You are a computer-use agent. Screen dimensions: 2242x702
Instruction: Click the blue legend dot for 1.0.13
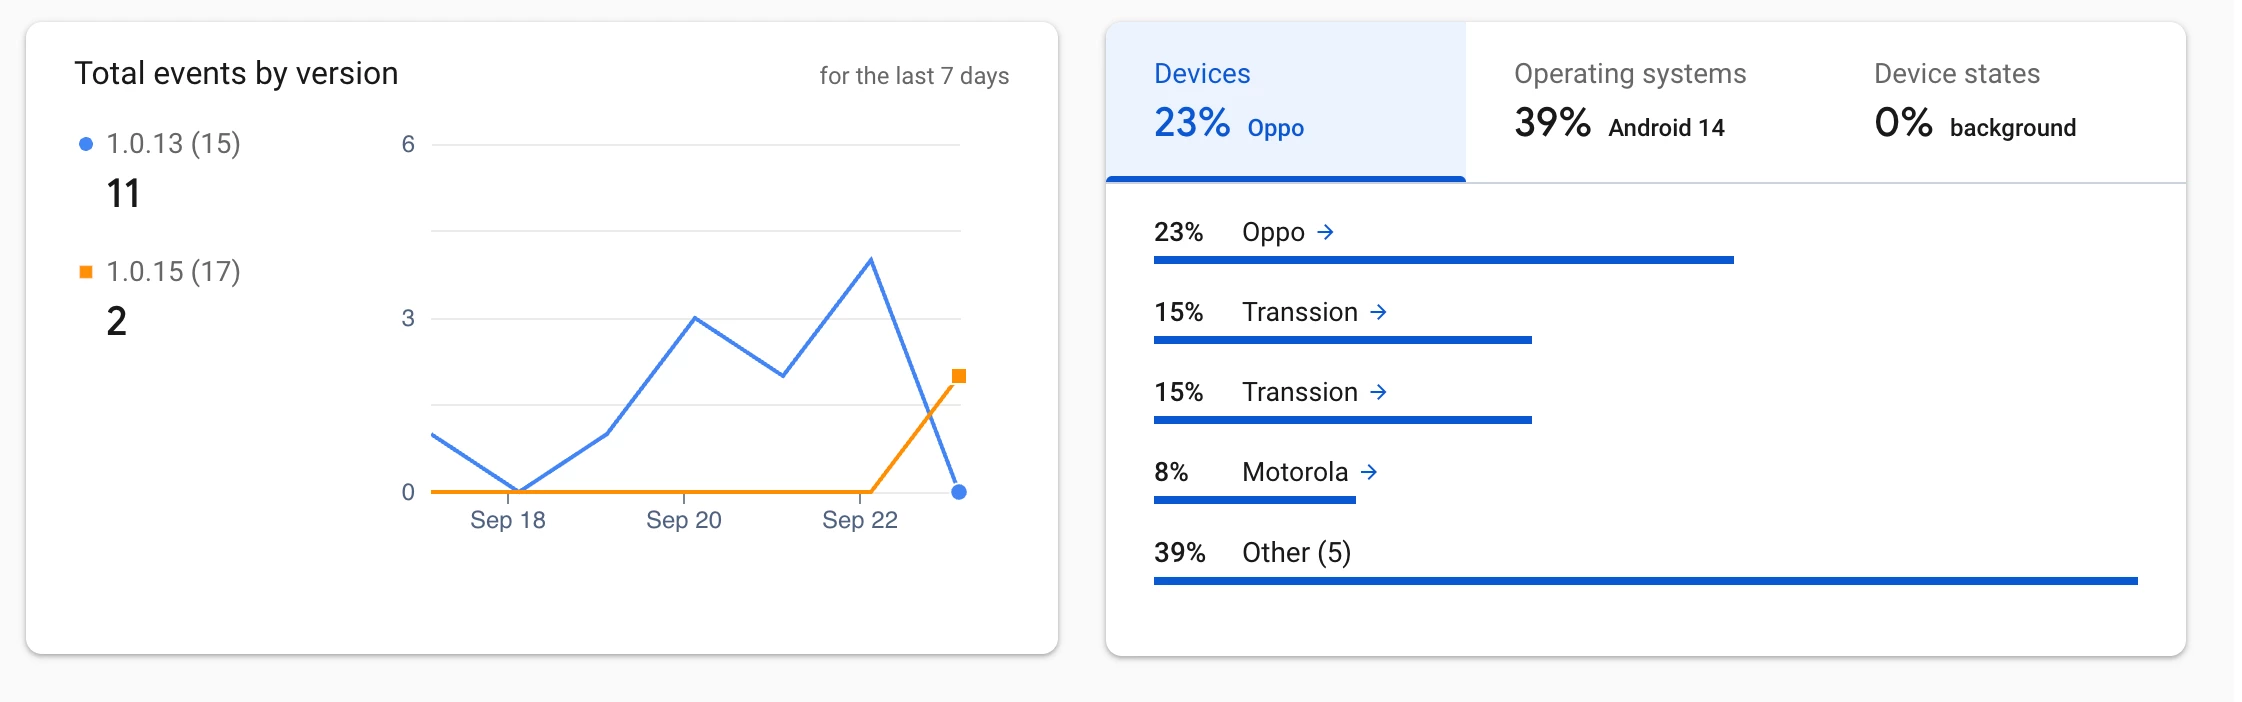point(86,144)
